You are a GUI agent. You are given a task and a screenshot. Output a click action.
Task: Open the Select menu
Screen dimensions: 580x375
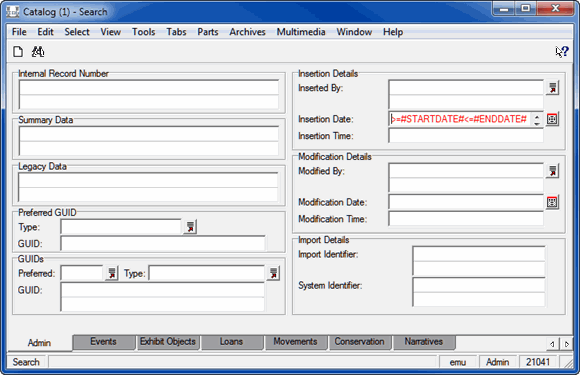(x=77, y=32)
